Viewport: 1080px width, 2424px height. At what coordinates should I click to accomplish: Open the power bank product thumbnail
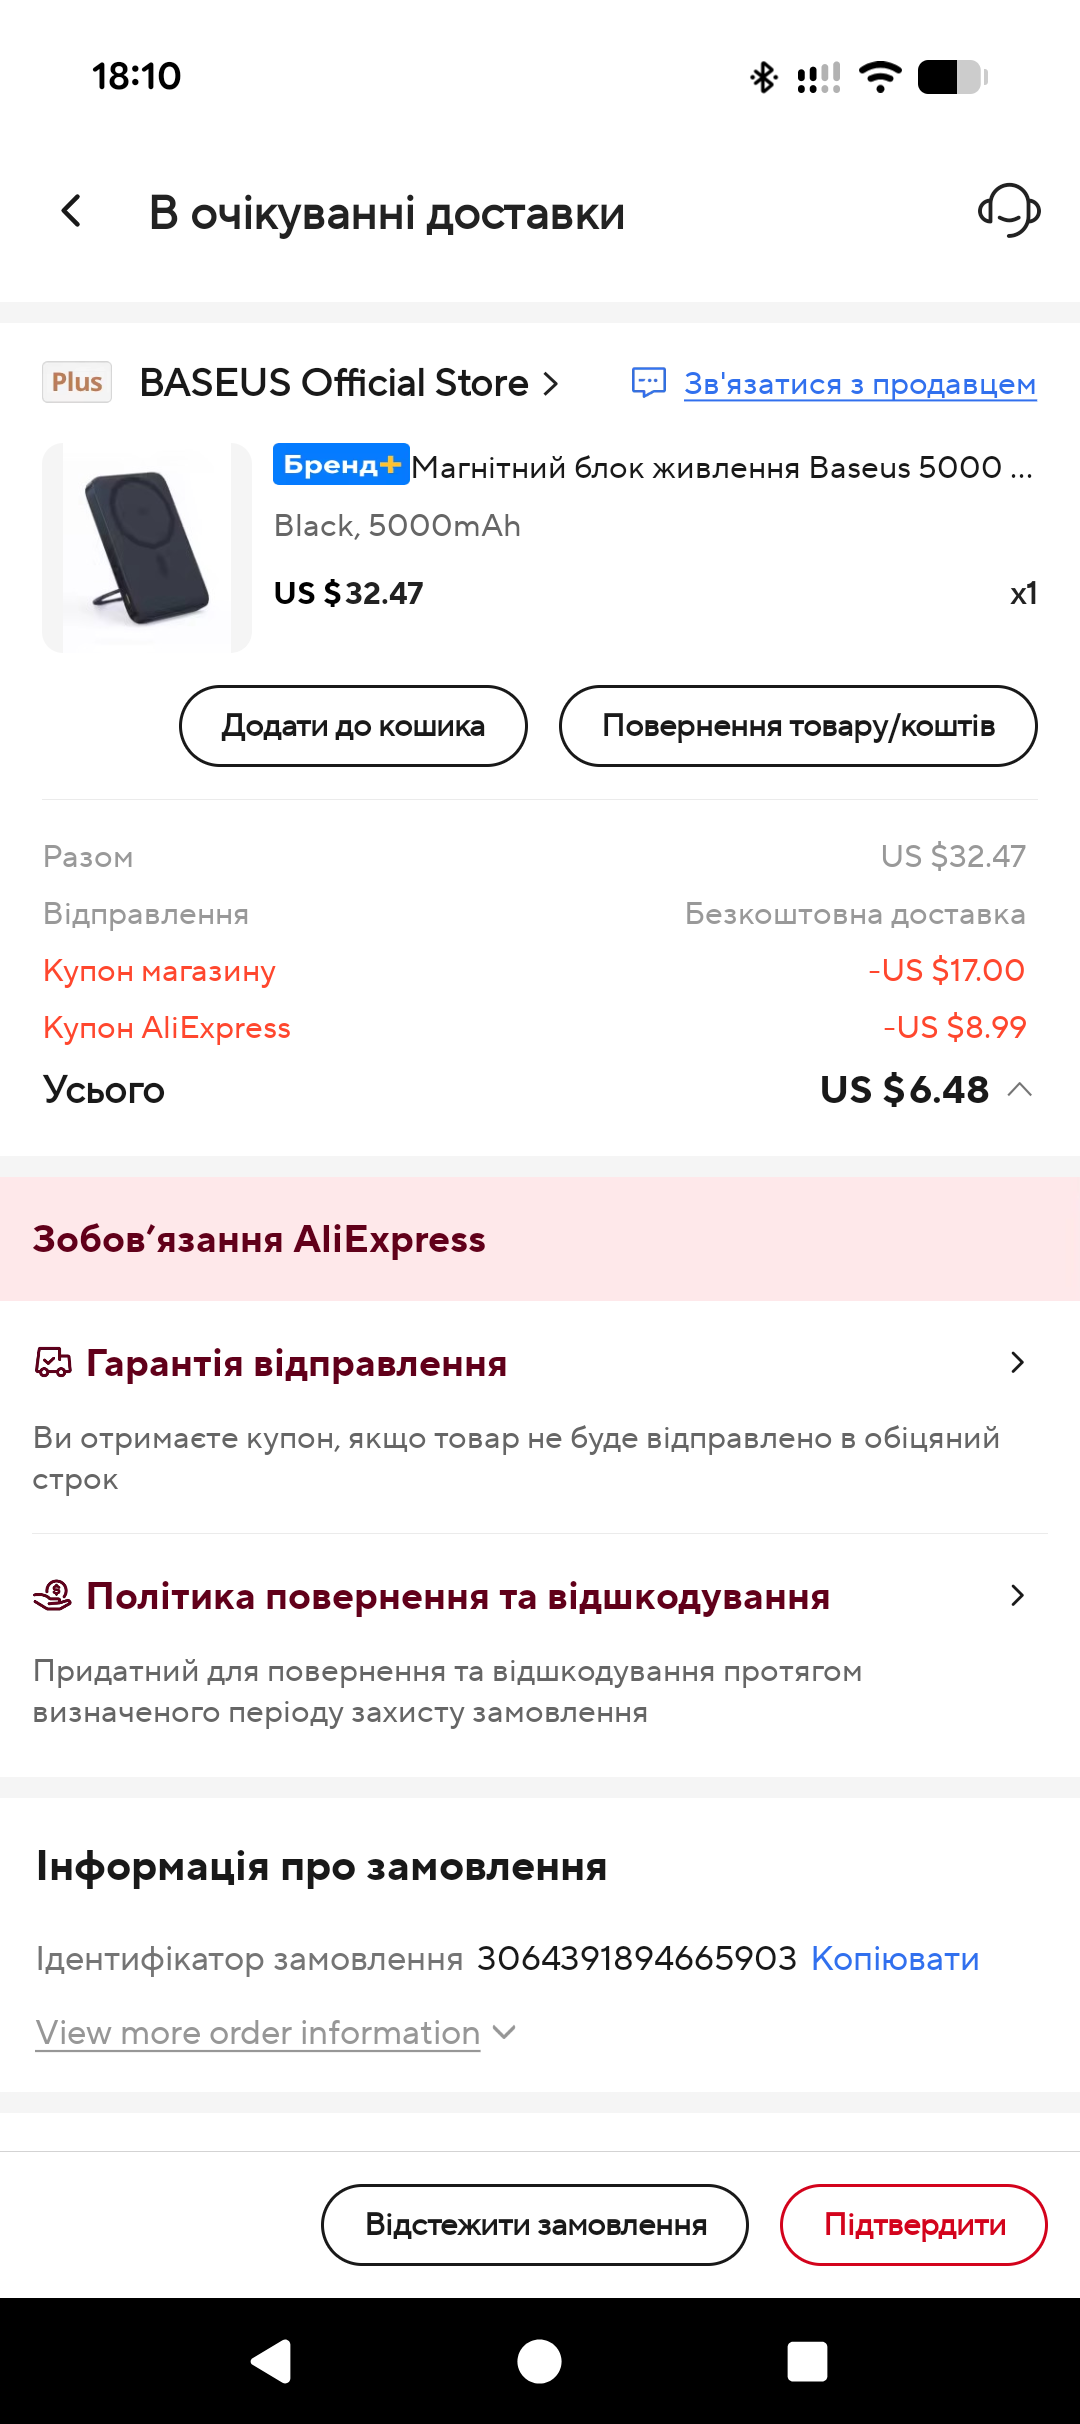click(147, 548)
